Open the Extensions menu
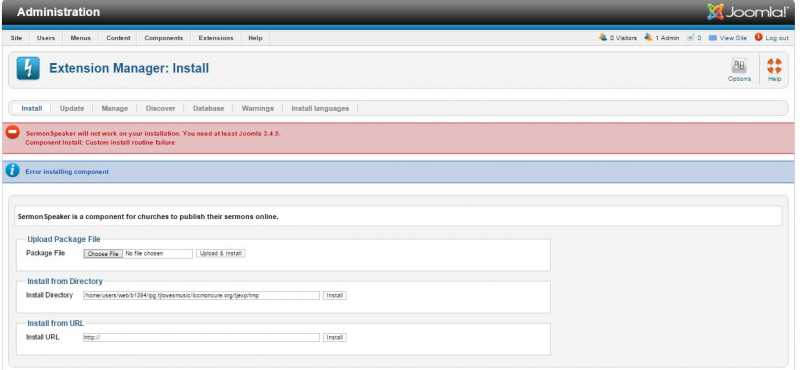800x370 pixels. click(x=216, y=38)
